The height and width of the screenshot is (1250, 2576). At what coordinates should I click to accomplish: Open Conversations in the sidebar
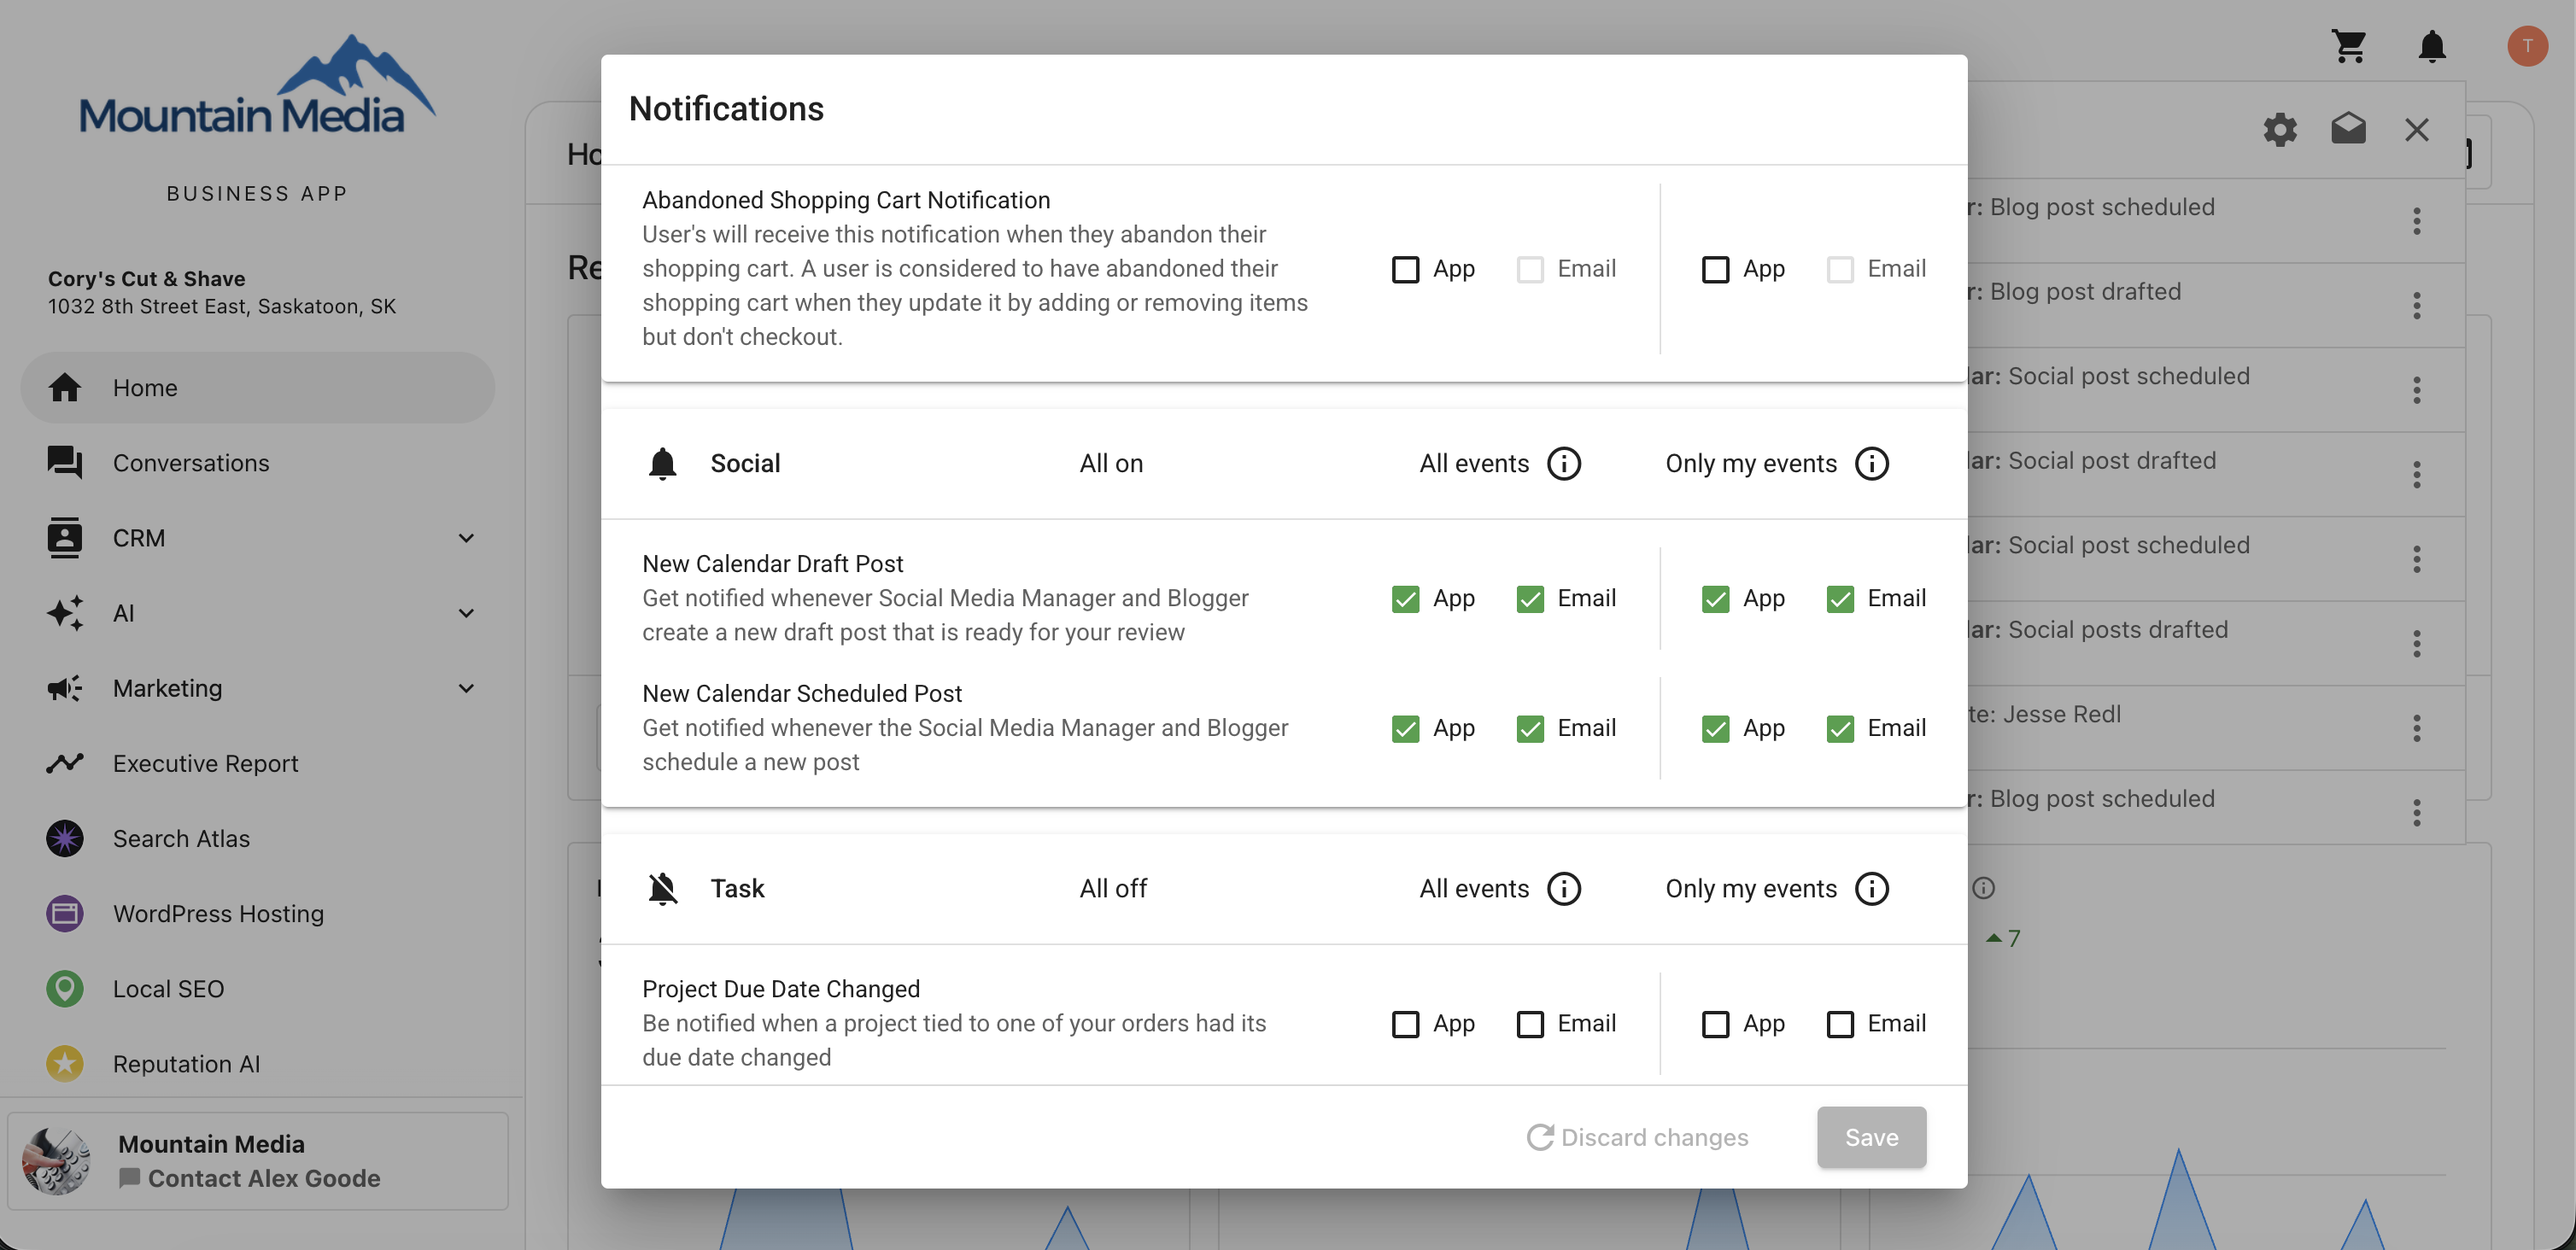pyautogui.click(x=258, y=462)
